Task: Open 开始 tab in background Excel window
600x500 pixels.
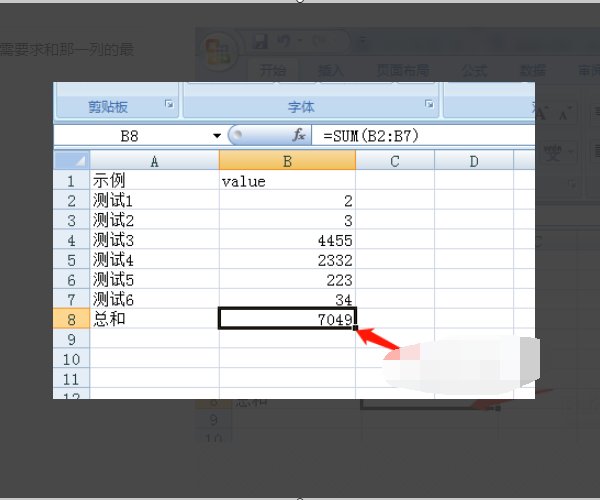Action: point(273,70)
